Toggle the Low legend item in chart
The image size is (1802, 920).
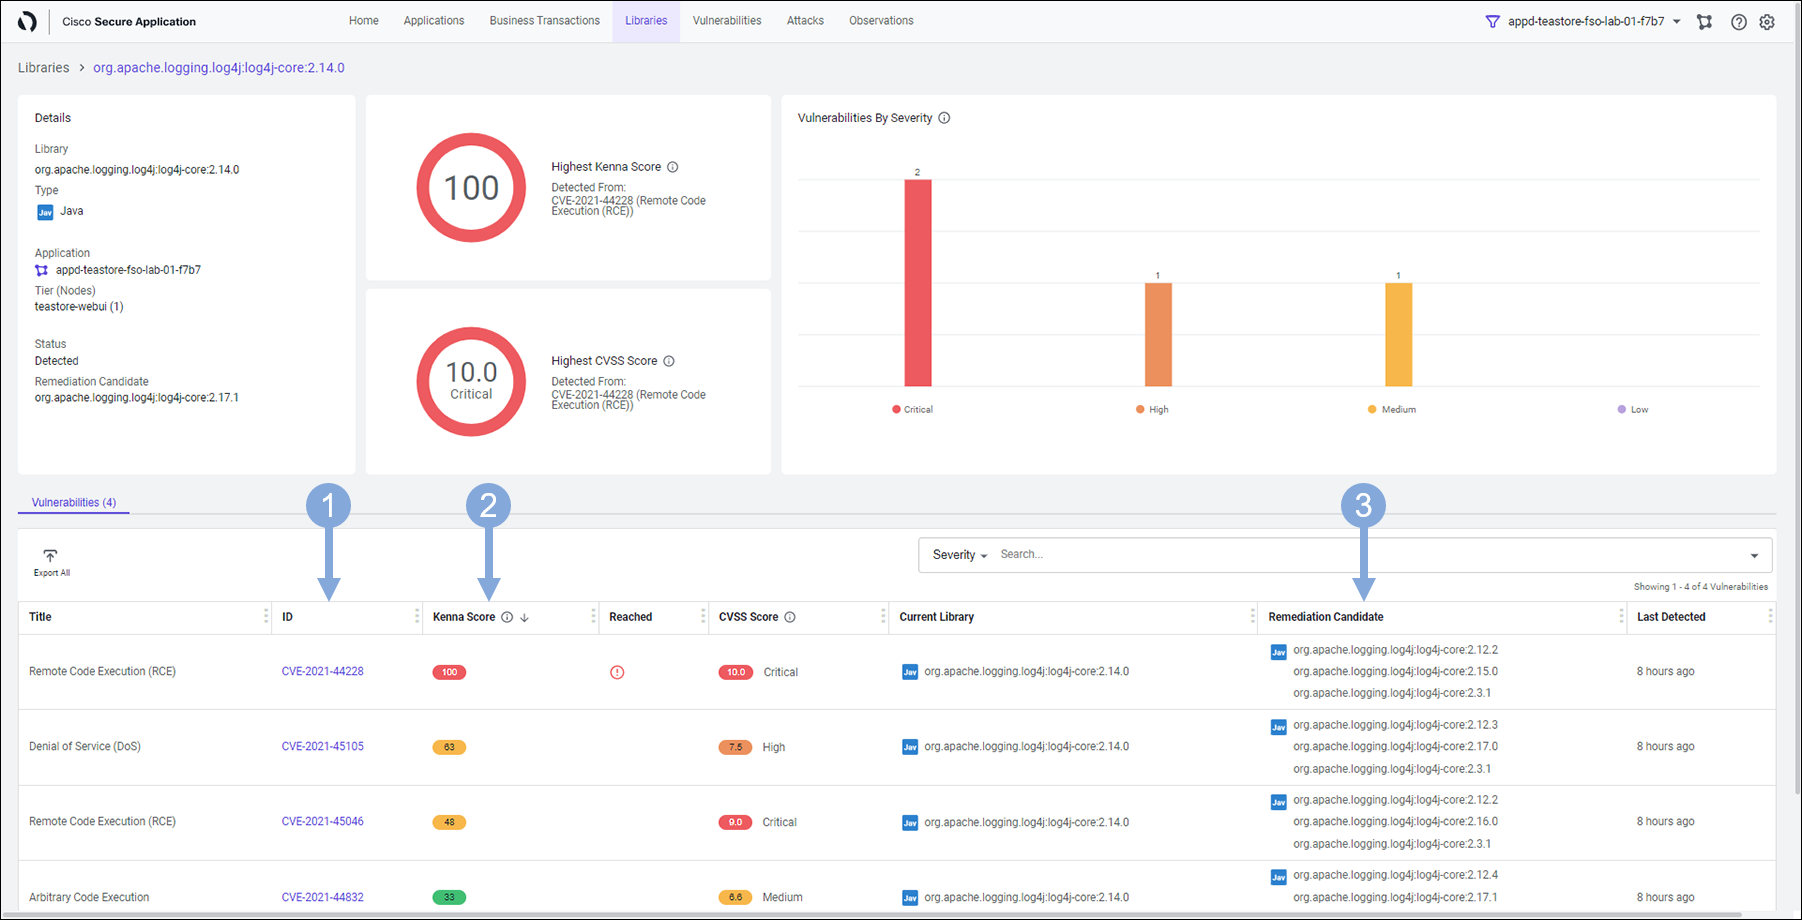coord(1633,410)
